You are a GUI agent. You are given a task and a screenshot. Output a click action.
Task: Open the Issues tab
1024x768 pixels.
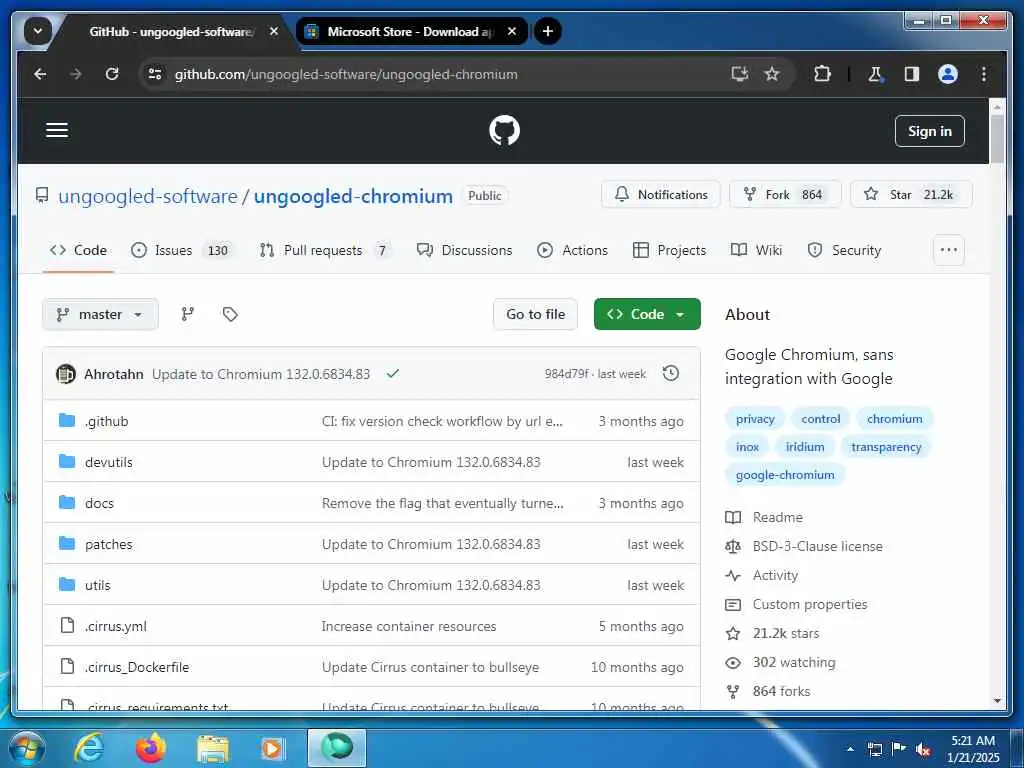coord(182,250)
